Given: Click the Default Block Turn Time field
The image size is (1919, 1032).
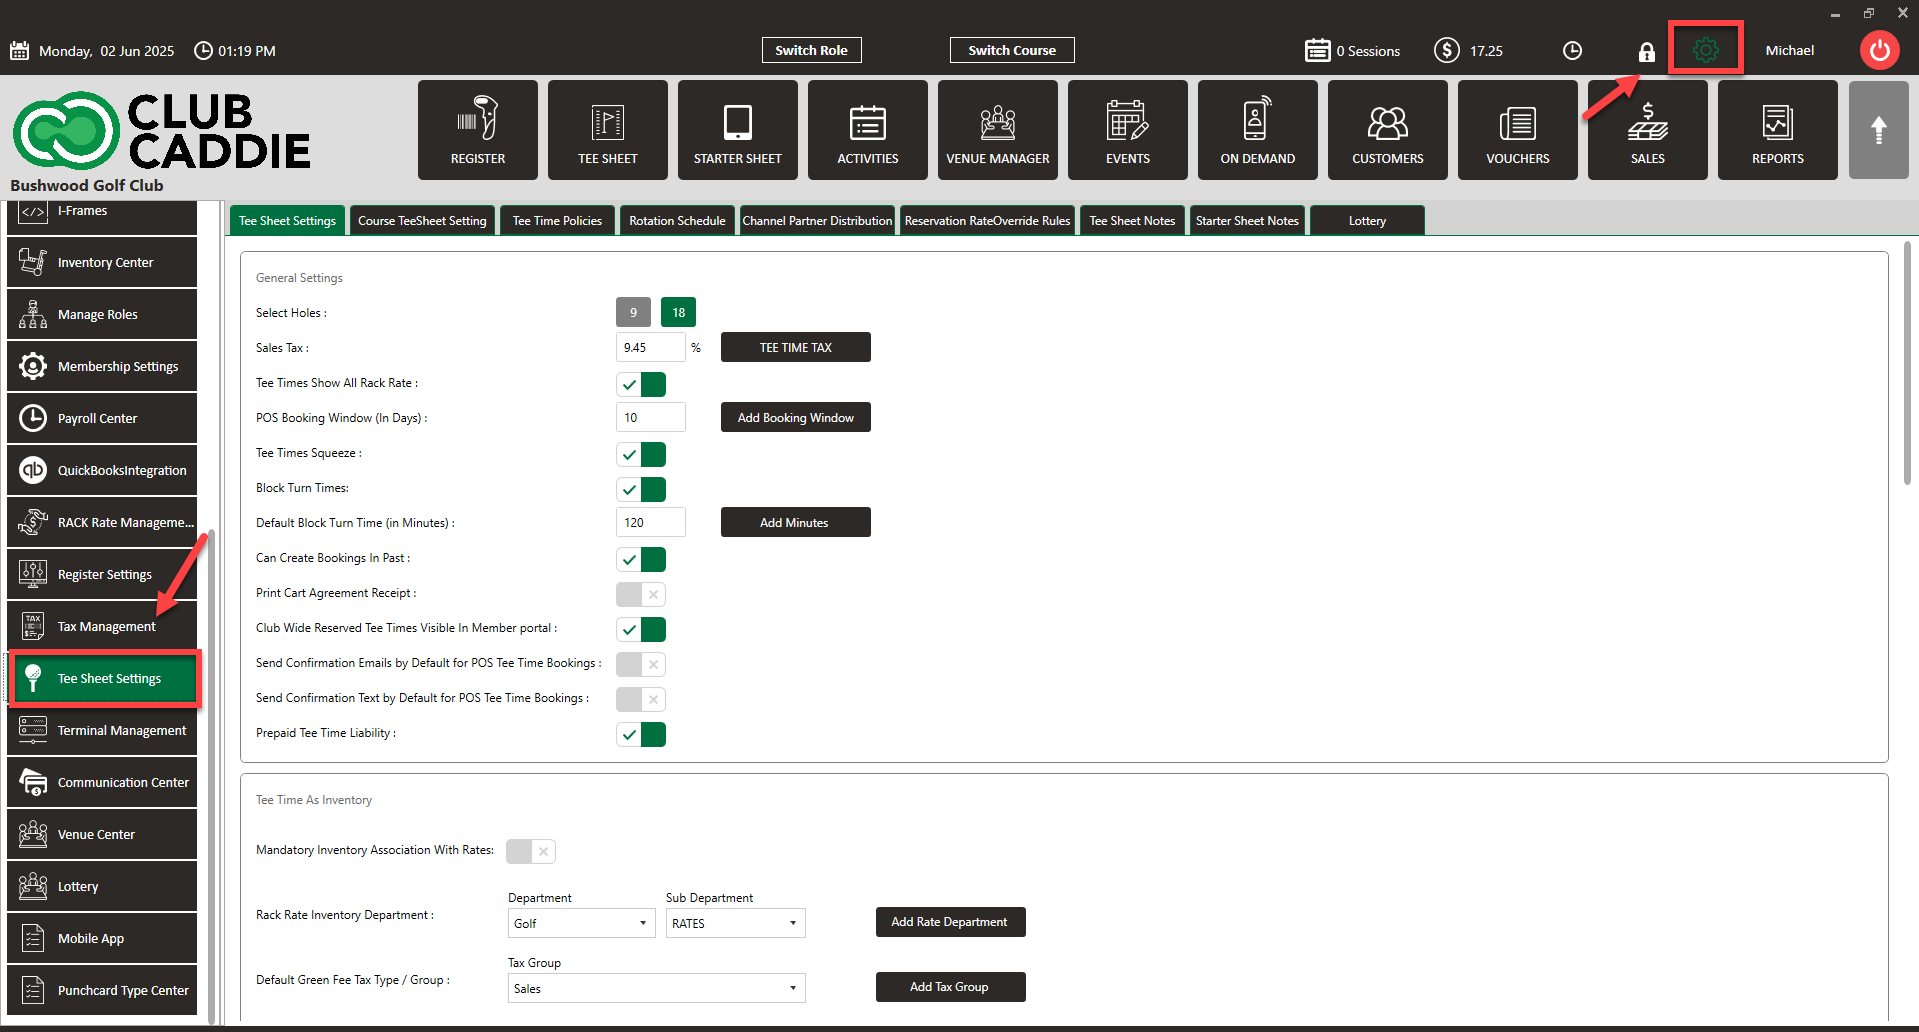Looking at the screenshot, I should pyautogui.click(x=651, y=522).
